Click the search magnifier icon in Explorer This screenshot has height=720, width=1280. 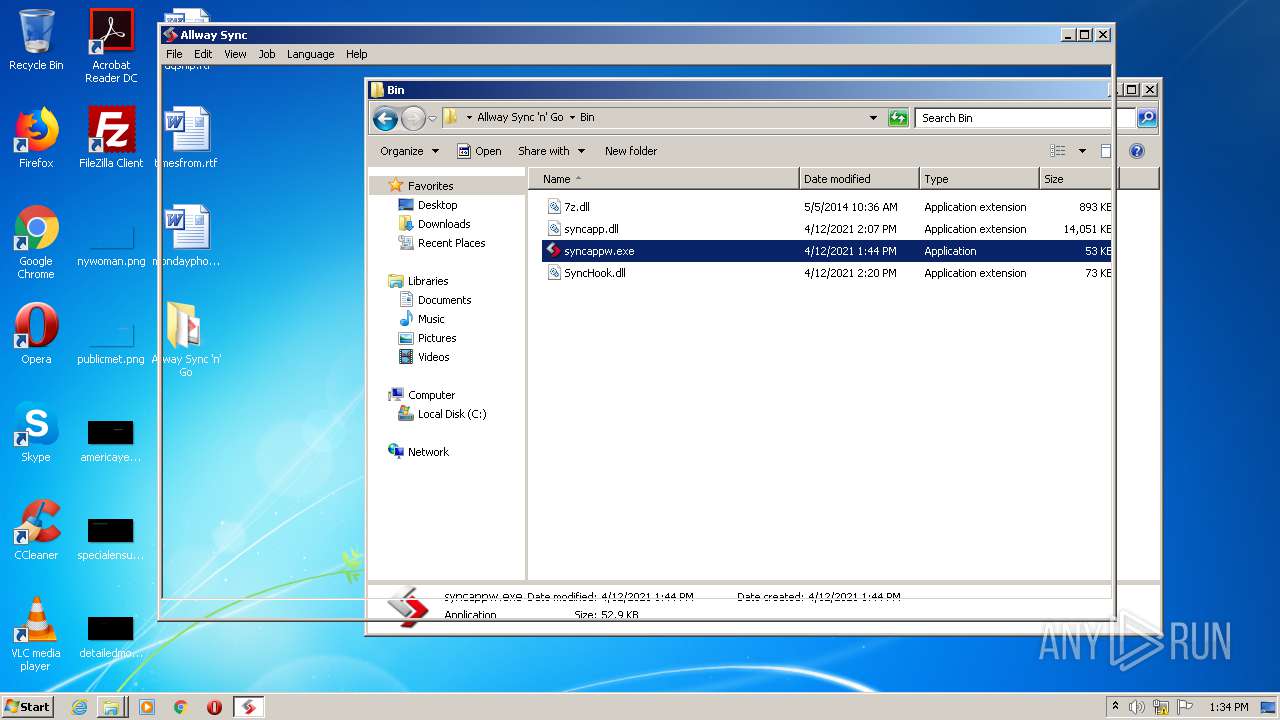(1147, 118)
